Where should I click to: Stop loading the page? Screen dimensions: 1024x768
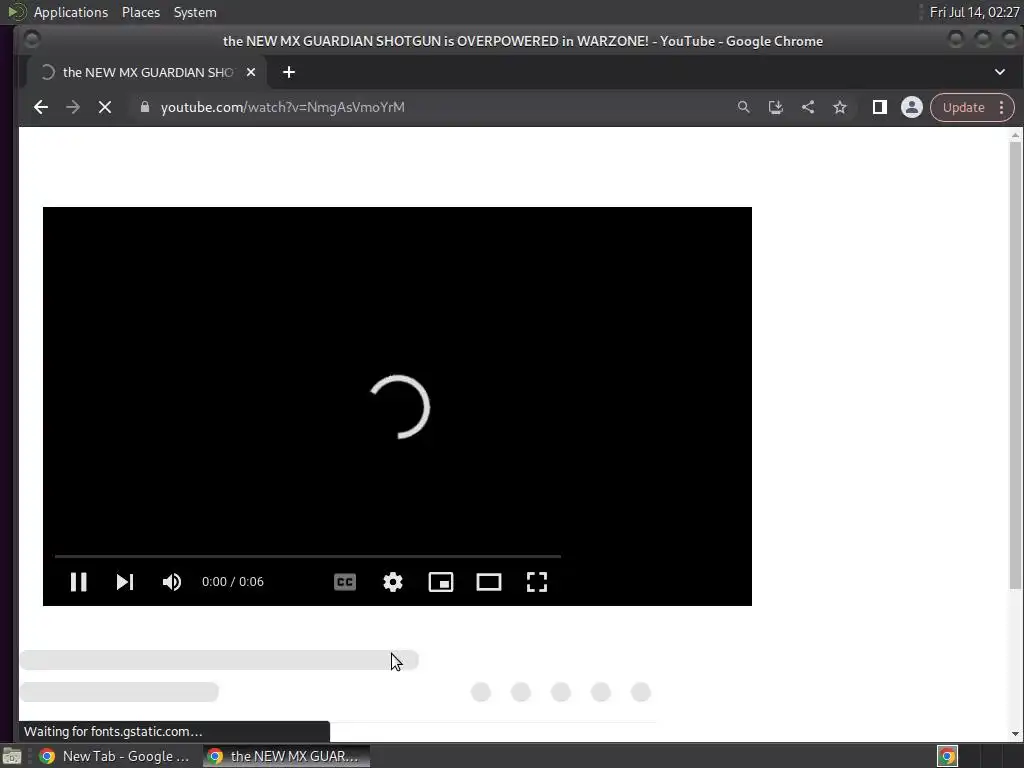[x=104, y=107]
